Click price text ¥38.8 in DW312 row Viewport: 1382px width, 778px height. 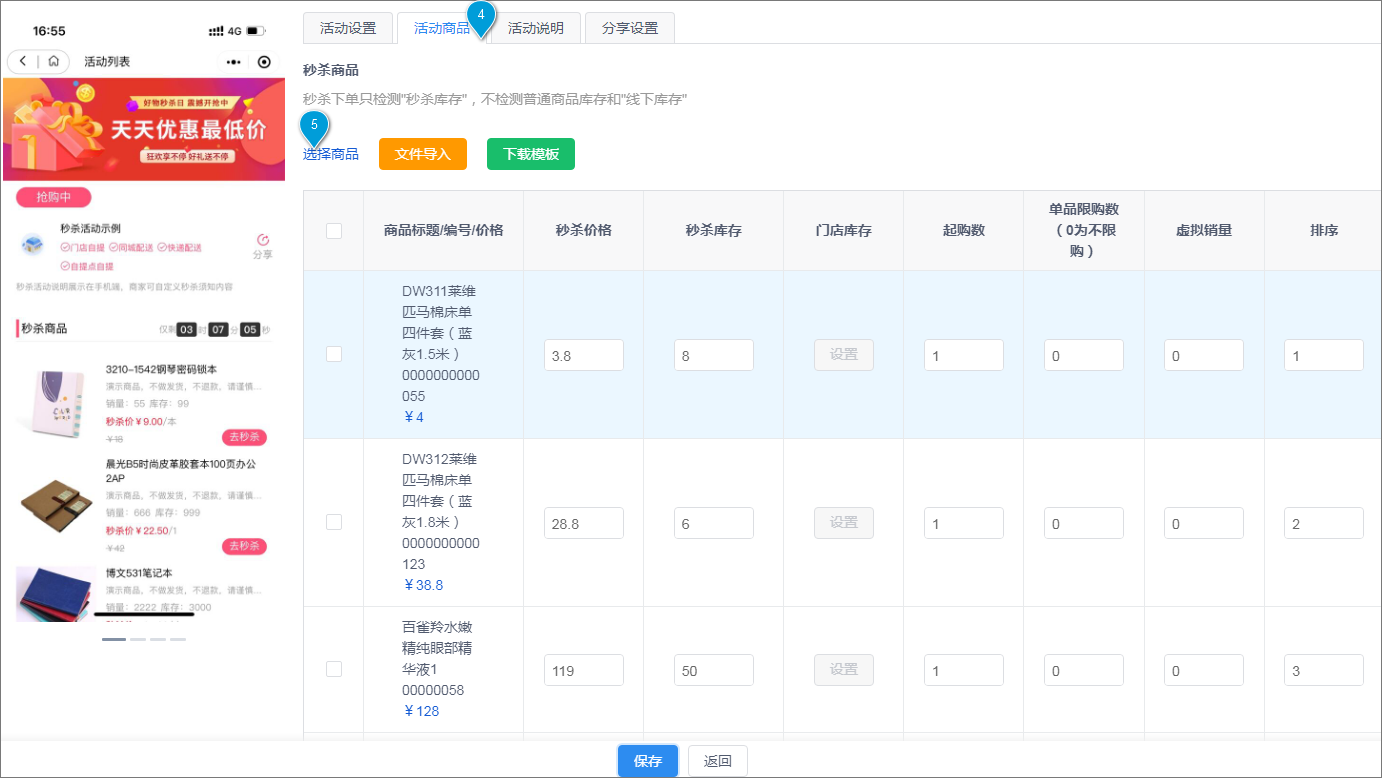(x=423, y=585)
